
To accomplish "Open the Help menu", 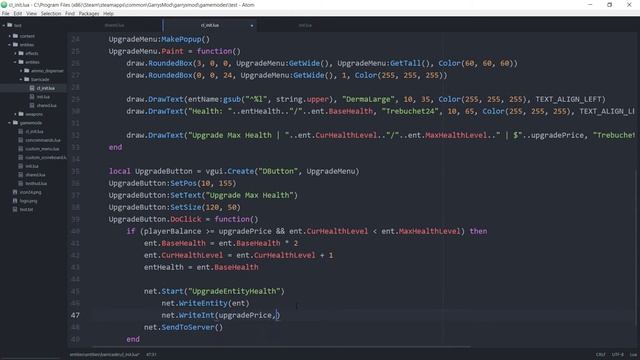I will (x=108, y=13).
